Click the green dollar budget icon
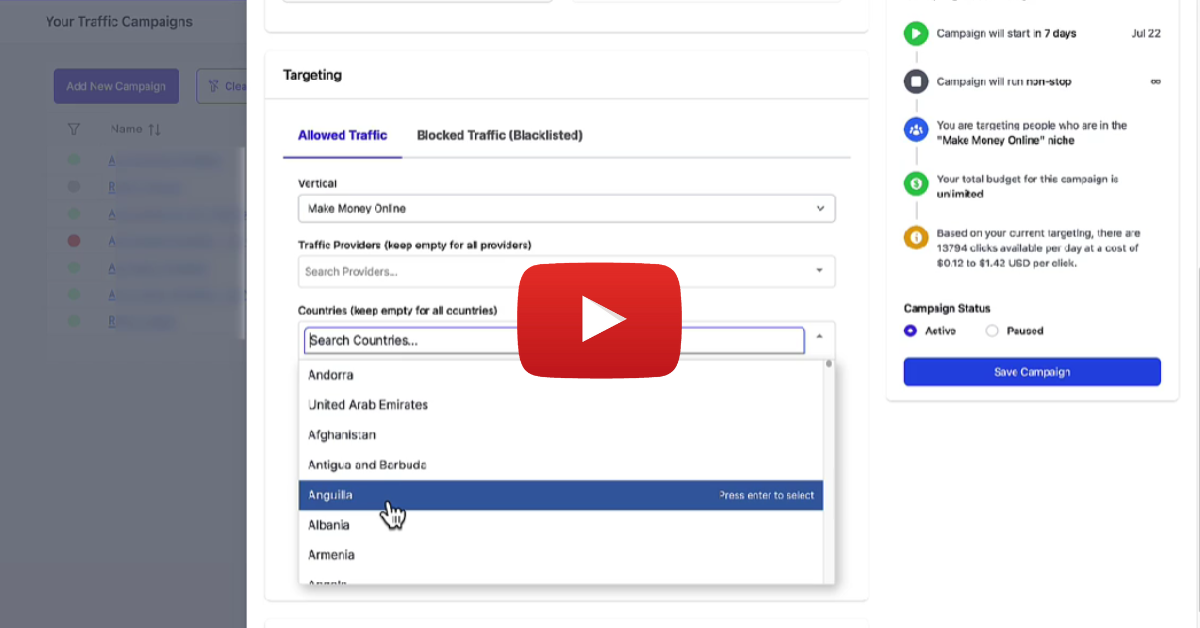 (x=915, y=185)
